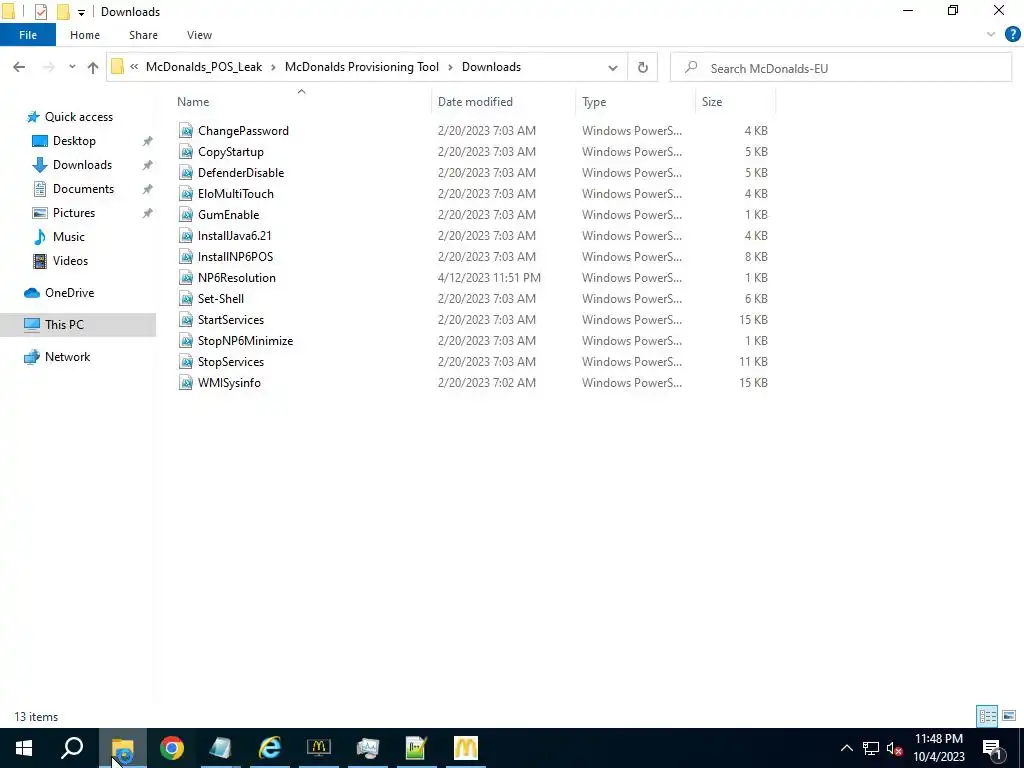Screen dimensions: 1024x768
Task: Open the McDonald's monitor icon taskbar app
Action: 319,748
